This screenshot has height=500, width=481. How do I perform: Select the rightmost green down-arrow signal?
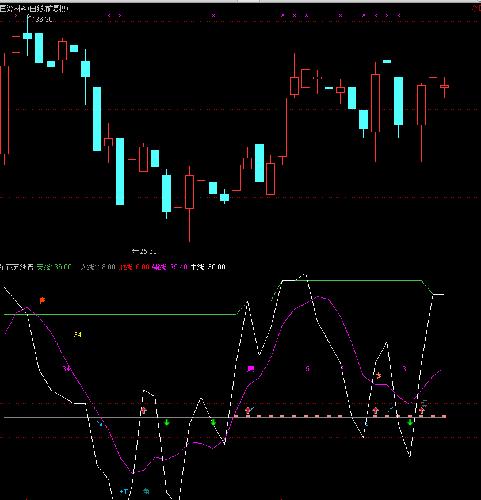pyautogui.click(x=410, y=422)
